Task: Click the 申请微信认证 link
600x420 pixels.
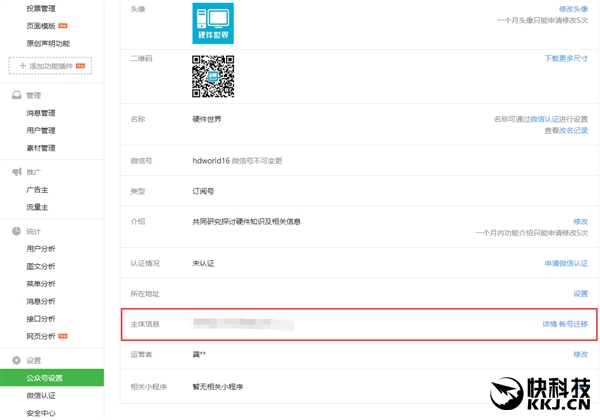Action: 566,263
